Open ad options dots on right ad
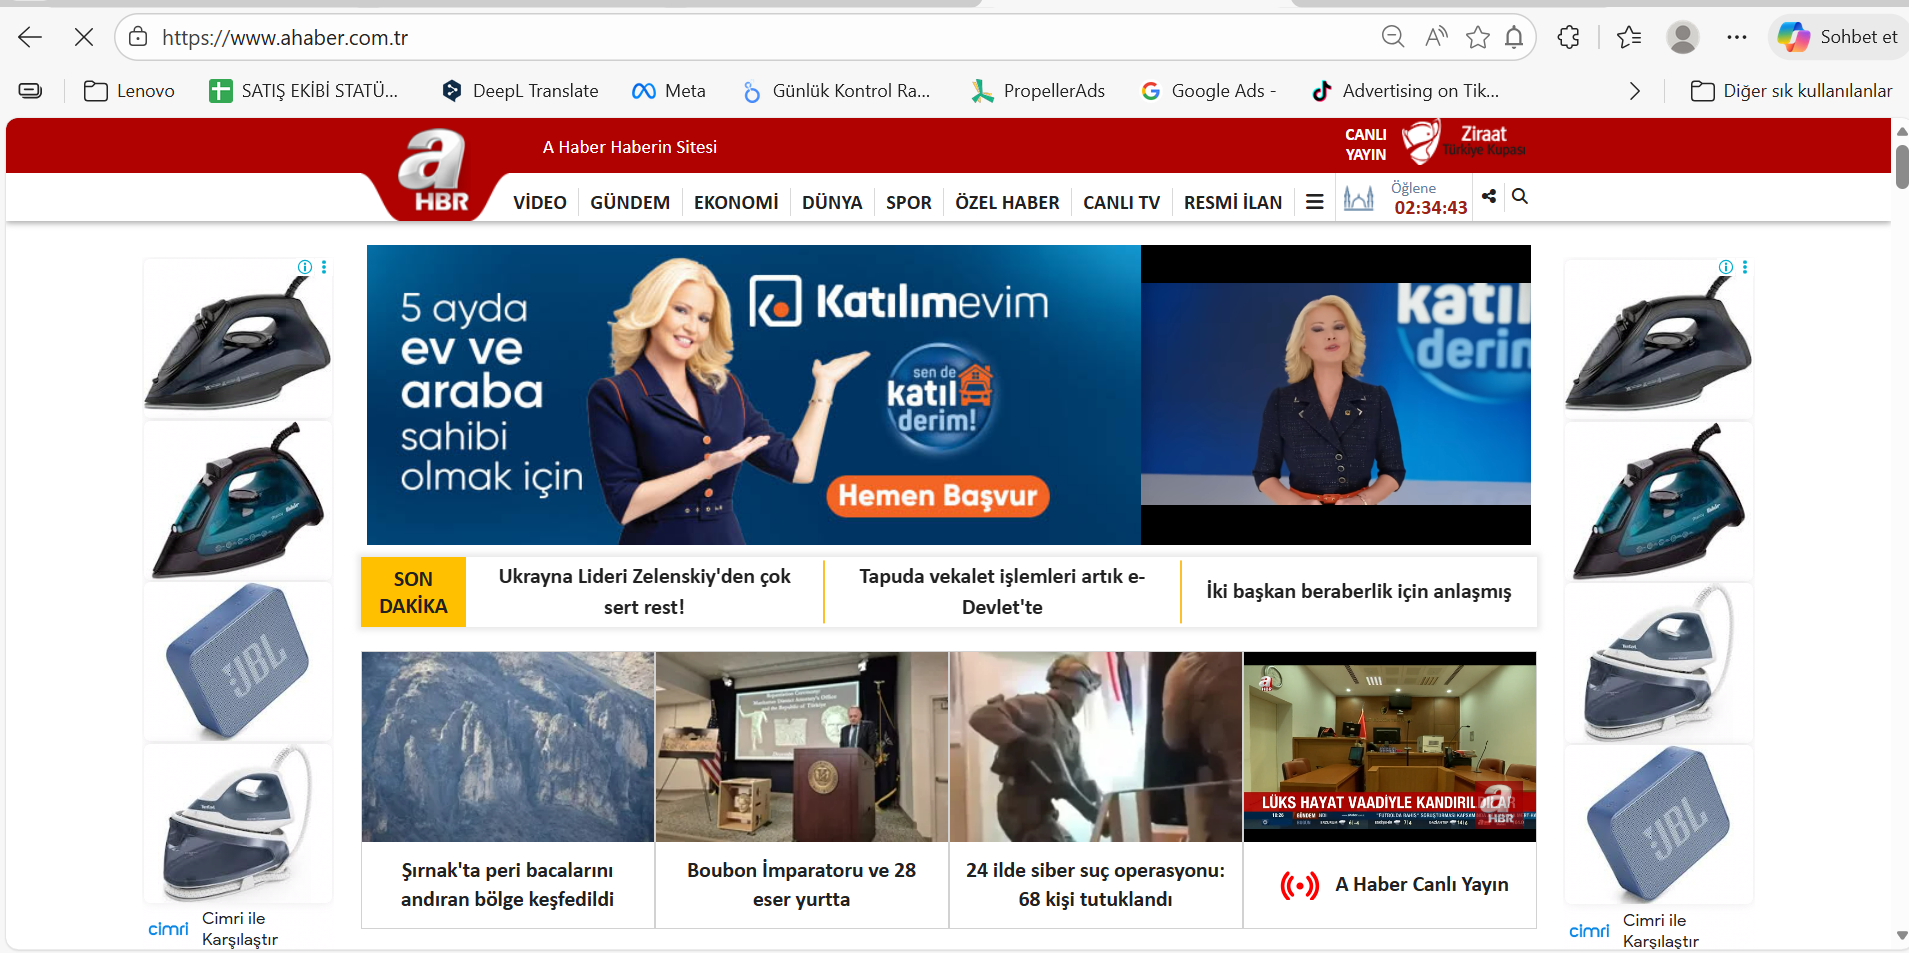Image resolution: width=1909 pixels, height=953 pixels. coord(1745,267)
